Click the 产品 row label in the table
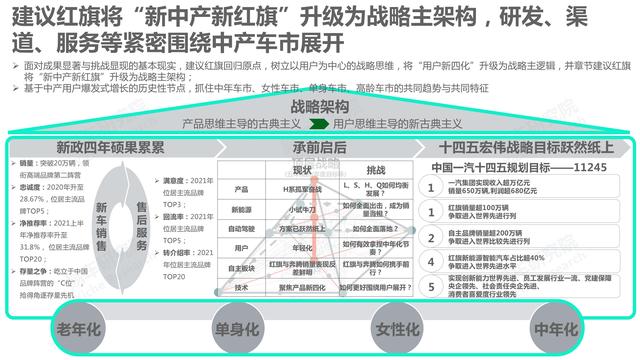The width and height of the screenshot is (640, 360). 242,189
